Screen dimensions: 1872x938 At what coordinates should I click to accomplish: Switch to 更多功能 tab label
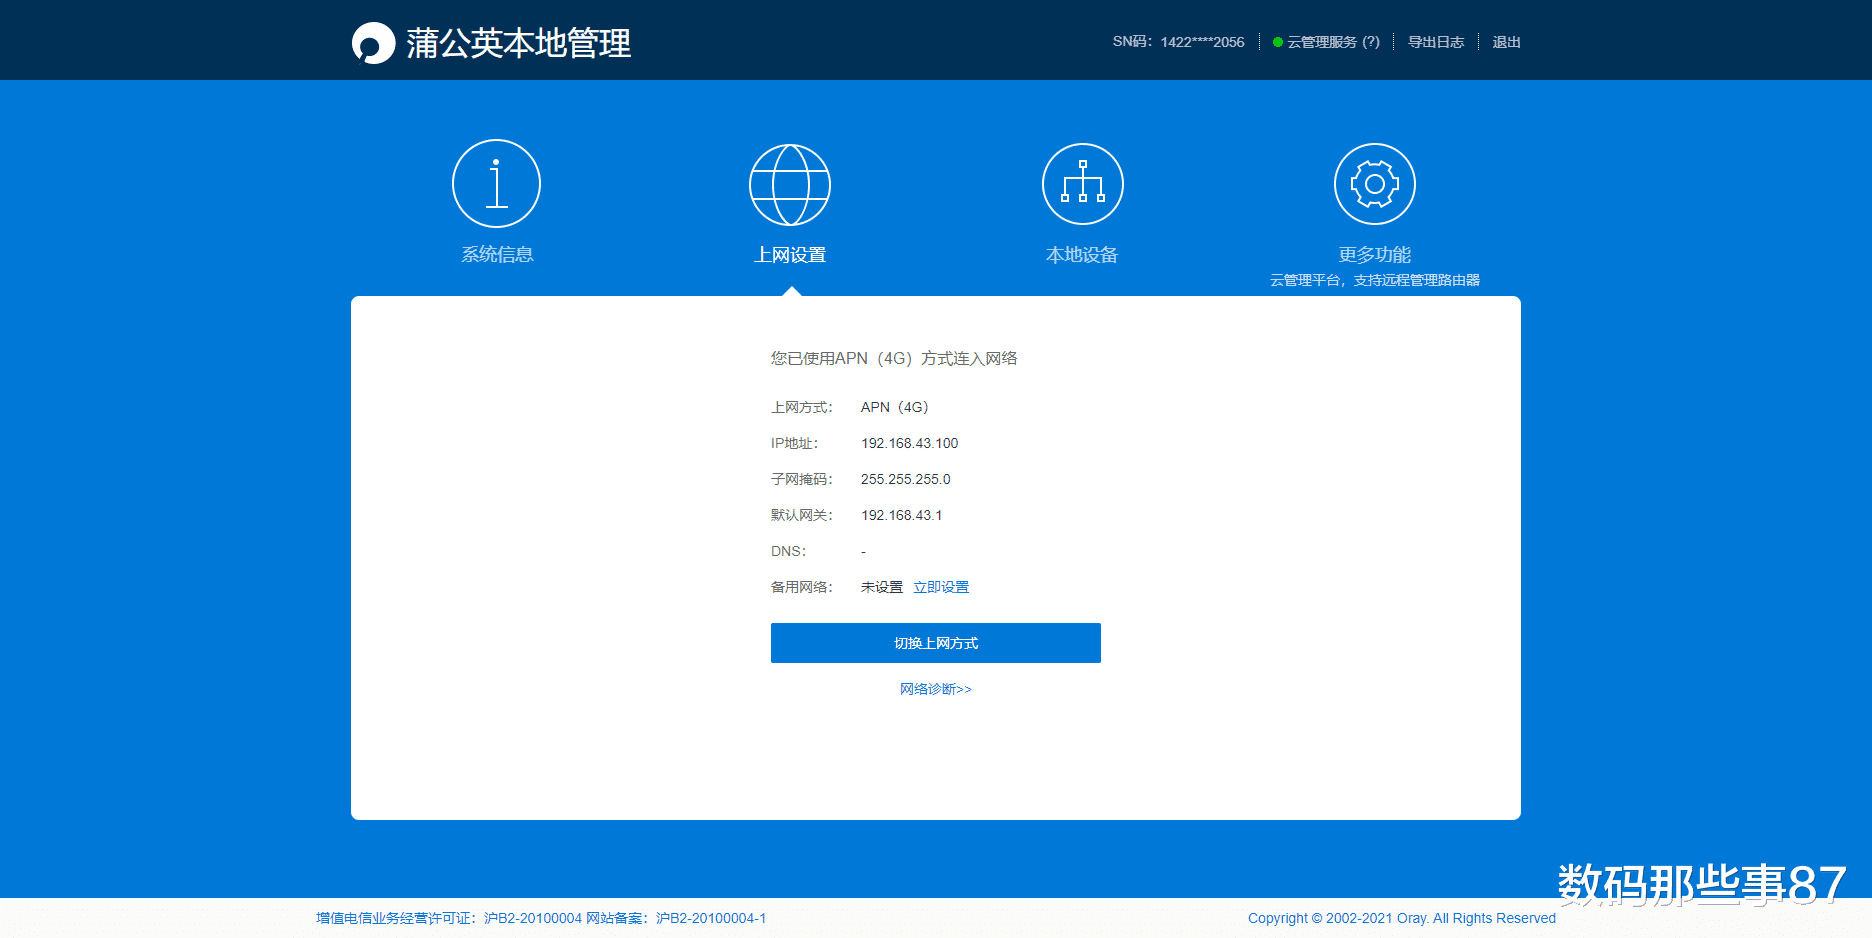(1375, 255)
